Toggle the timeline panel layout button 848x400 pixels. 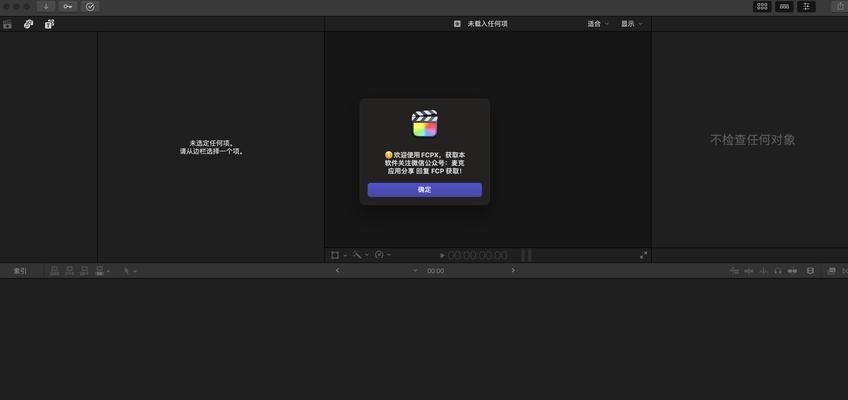pyautogui.click(x=784, y=6)
